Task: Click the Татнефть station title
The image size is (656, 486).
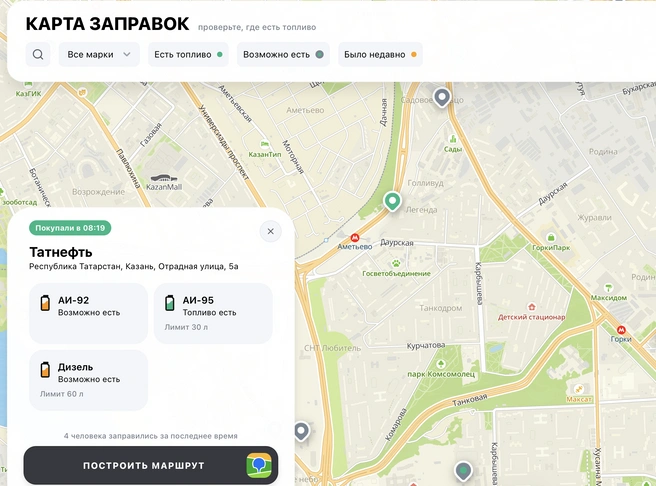Action: 61,252
